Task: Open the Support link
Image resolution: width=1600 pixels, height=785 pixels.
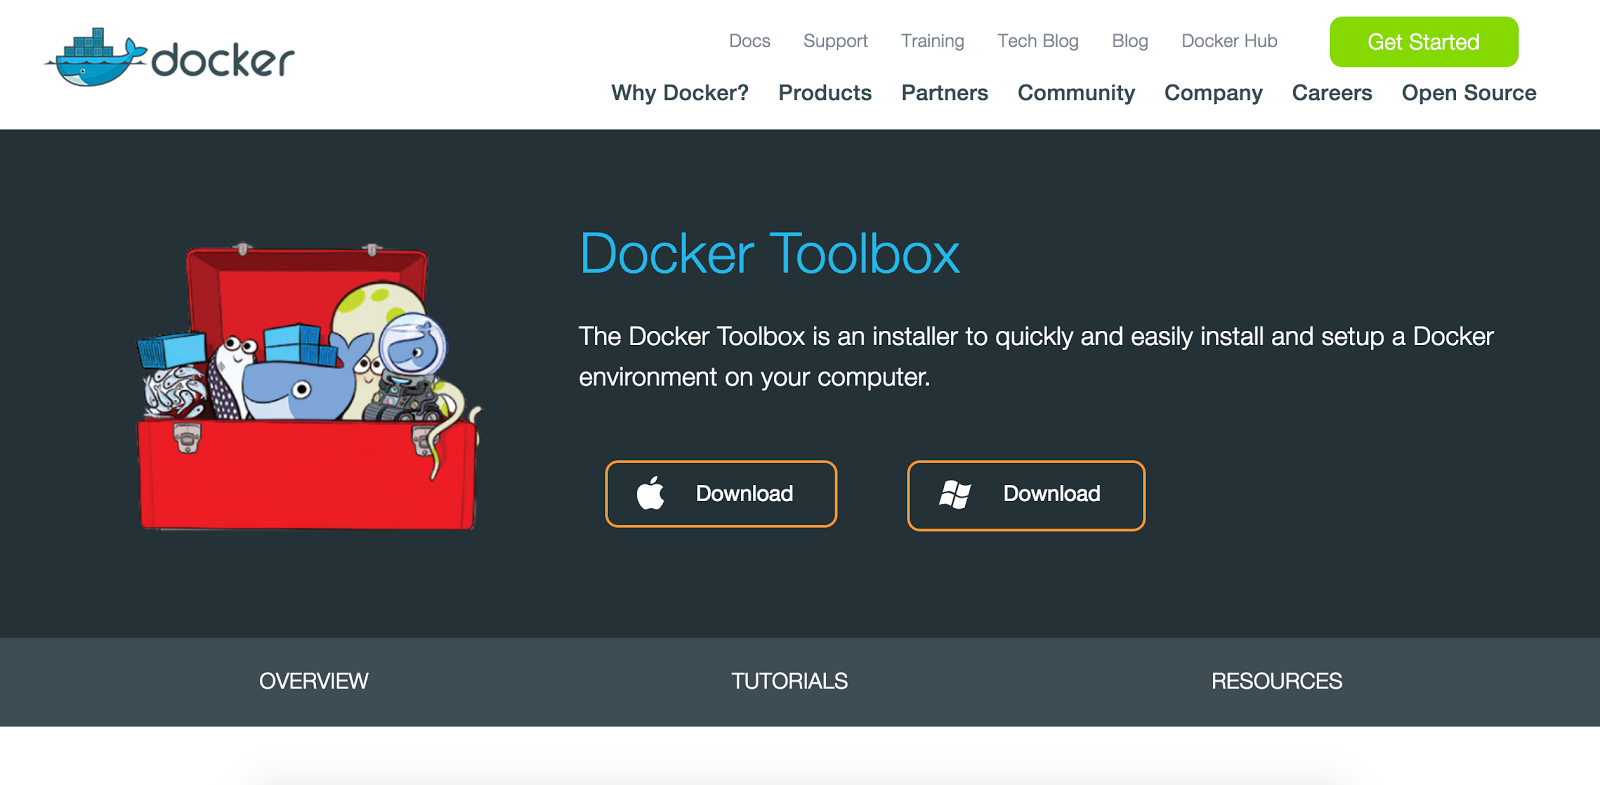Action: pyautogui.click(x=836, y=41)
